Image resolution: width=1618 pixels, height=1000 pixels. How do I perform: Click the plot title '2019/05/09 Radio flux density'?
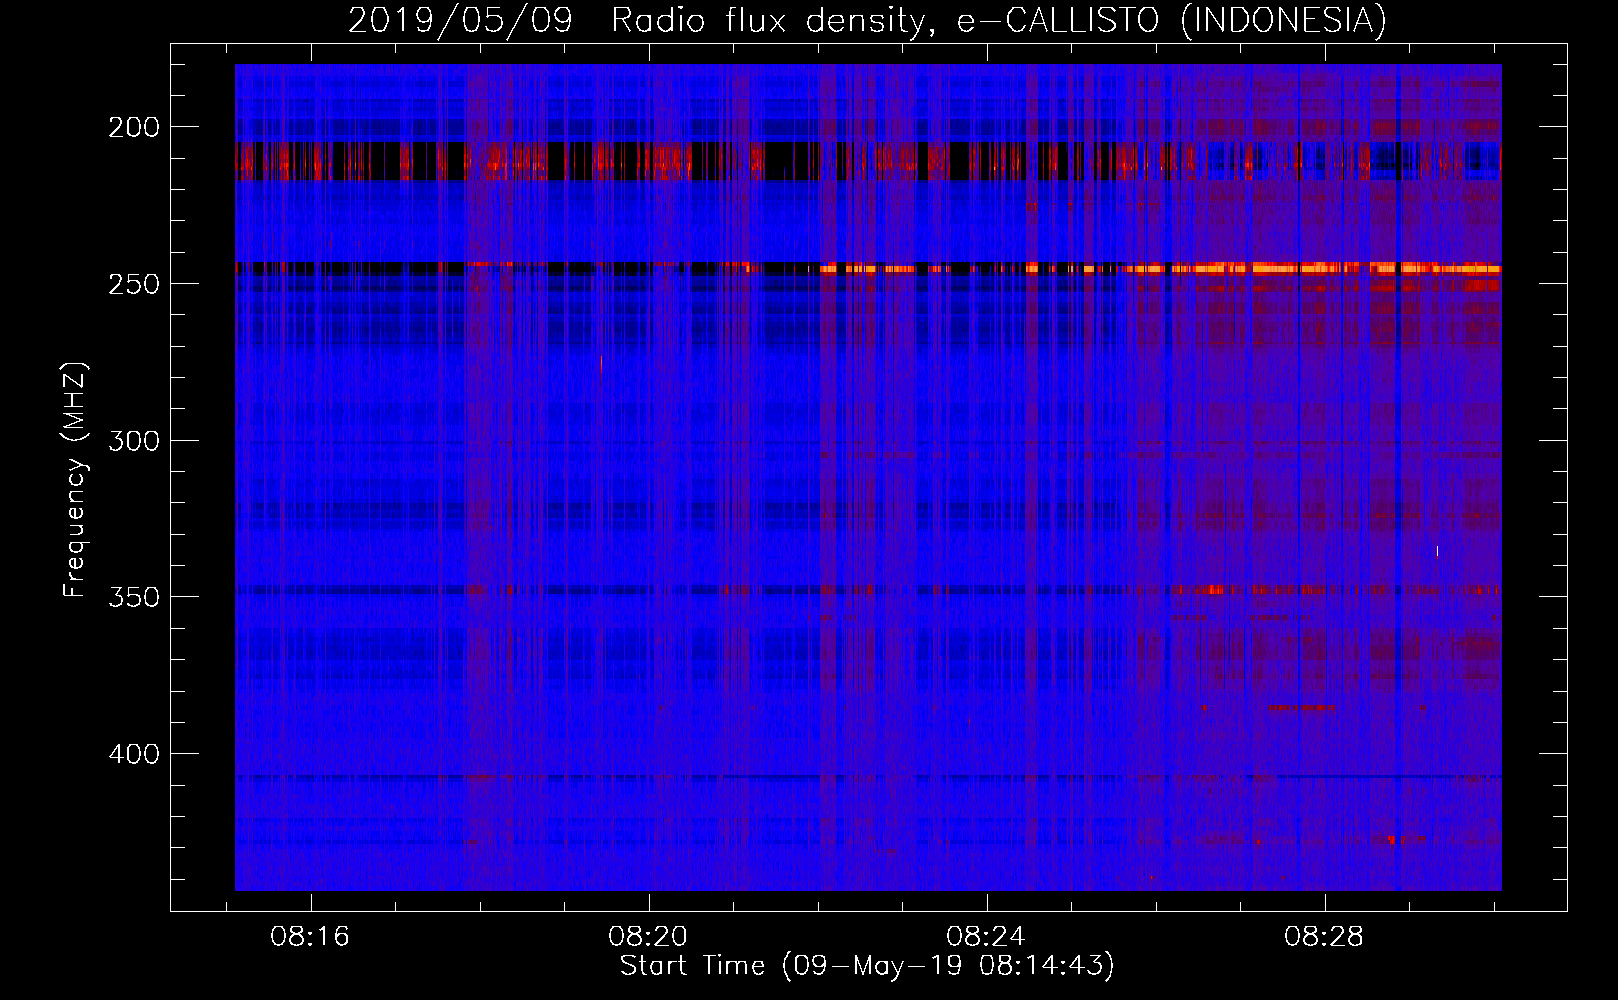[x=641, y=21]
